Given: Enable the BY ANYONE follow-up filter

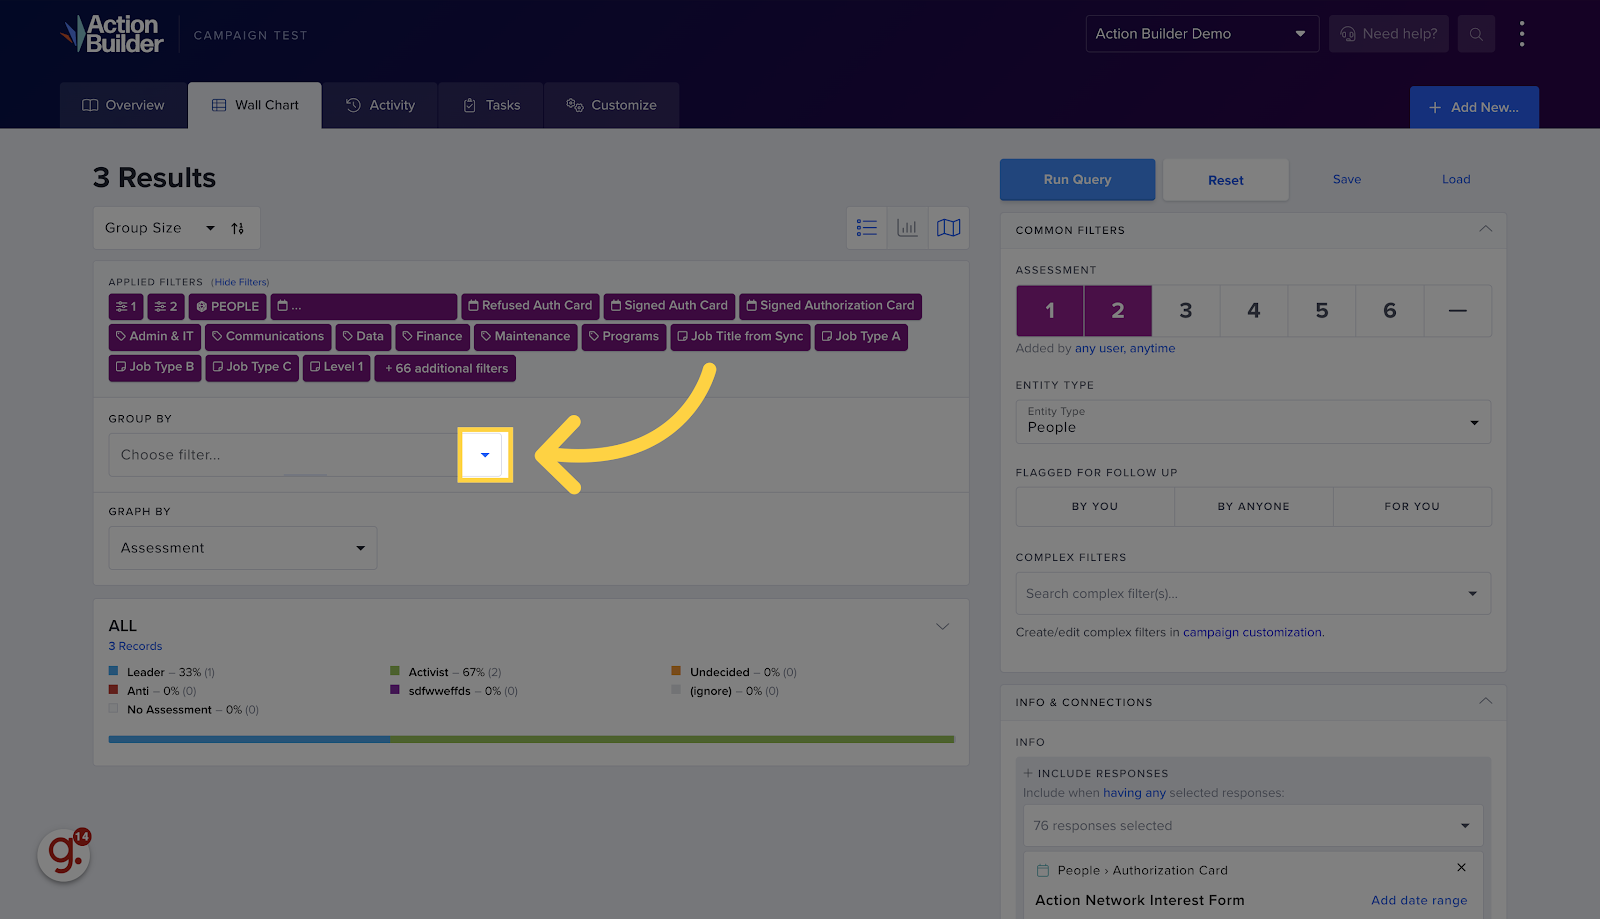Looking at the screenshot, I should [x=1252, y=506].
